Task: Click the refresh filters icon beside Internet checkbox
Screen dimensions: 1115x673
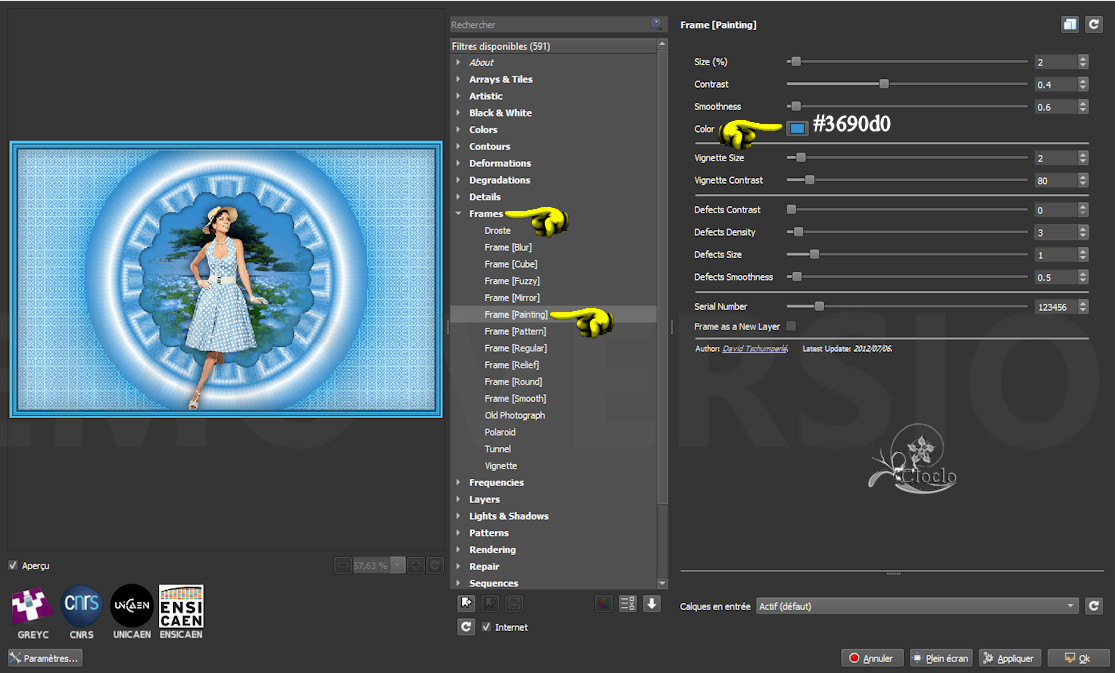Action: (x=465, y=627)
